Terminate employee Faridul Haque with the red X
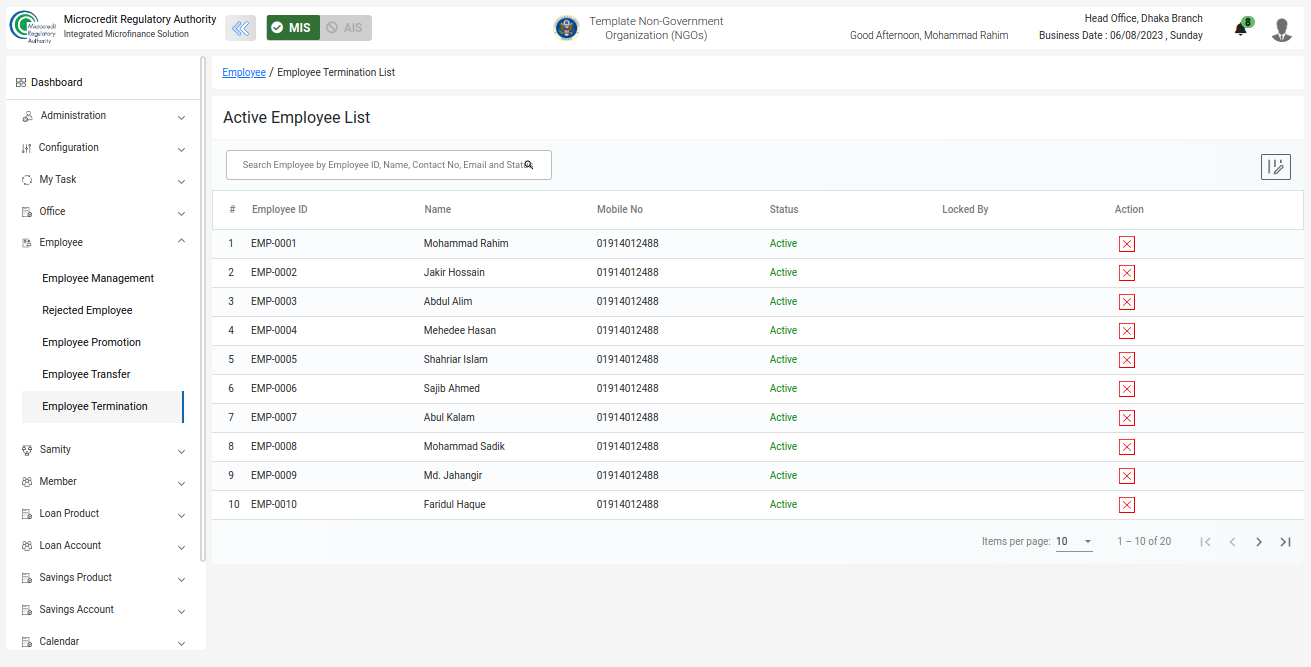This screenshot has width=1311, height=667. pos(1127,505)
